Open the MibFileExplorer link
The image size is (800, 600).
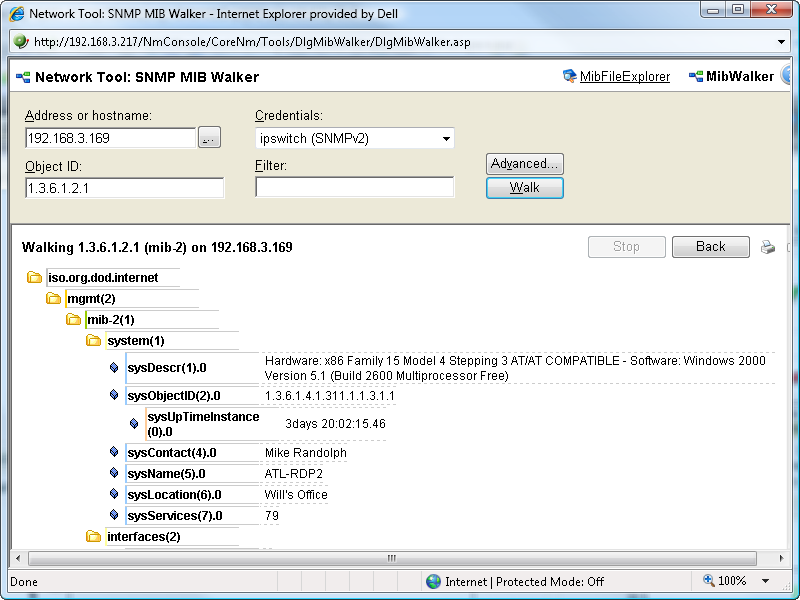(625, 77)
